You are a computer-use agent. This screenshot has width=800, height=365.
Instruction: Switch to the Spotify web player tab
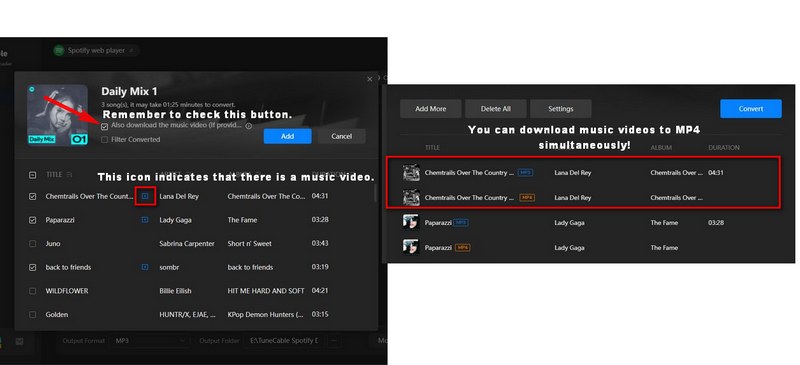pos(96,51)
